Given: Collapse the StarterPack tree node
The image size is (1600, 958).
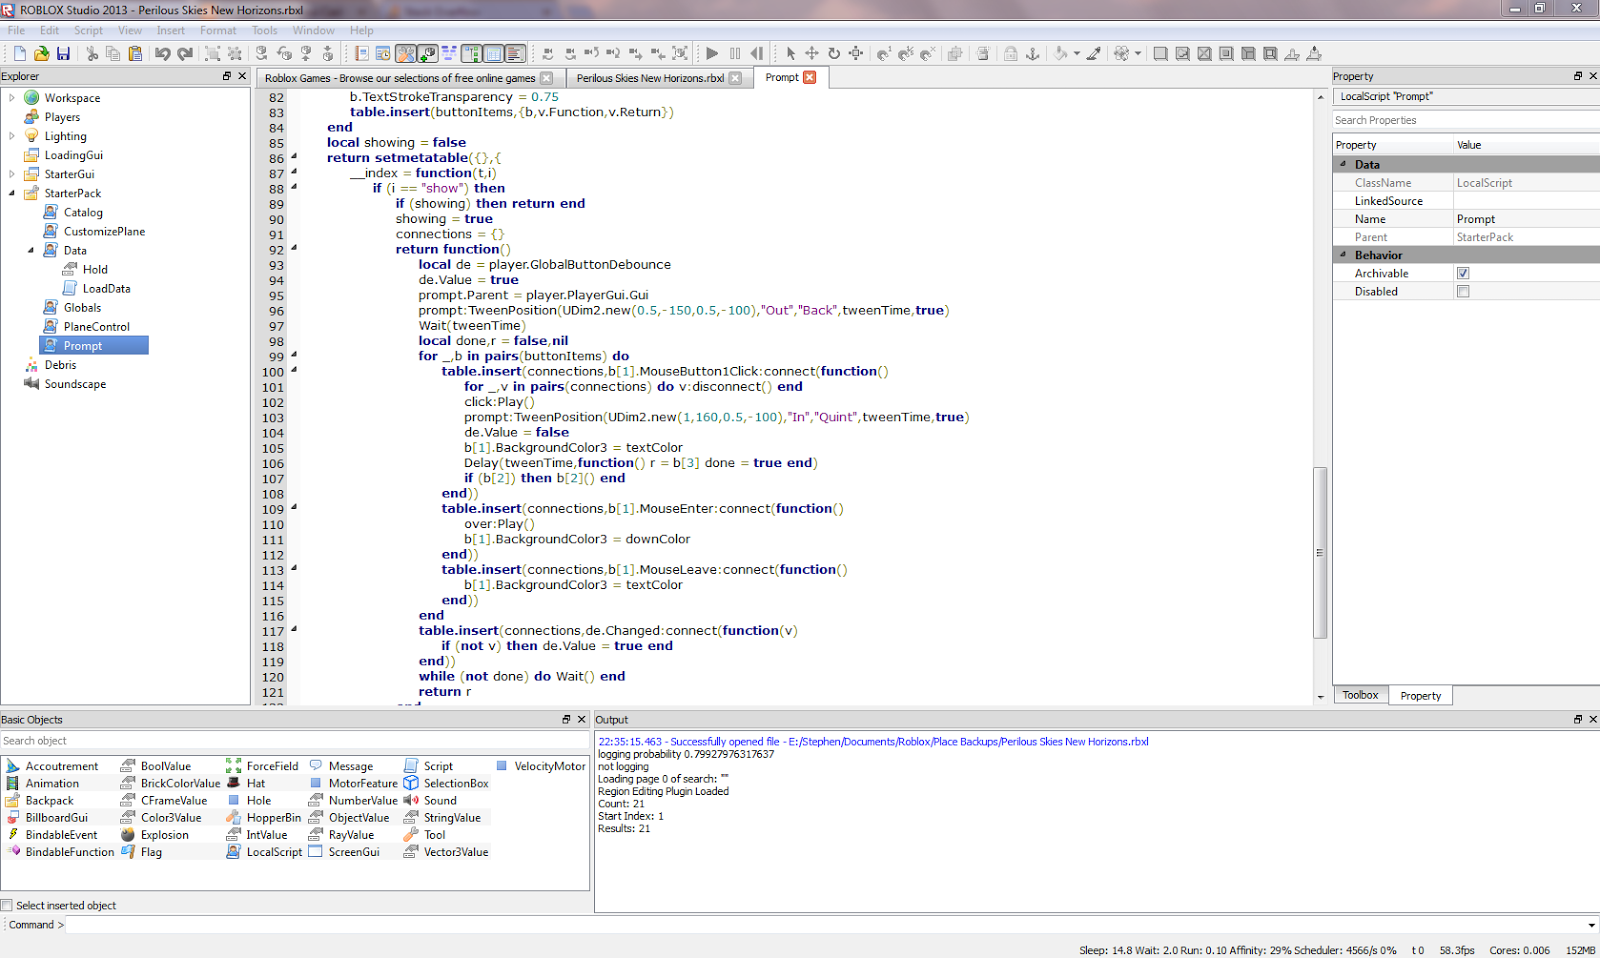Looking at the screenshot, I should [12, 193].
